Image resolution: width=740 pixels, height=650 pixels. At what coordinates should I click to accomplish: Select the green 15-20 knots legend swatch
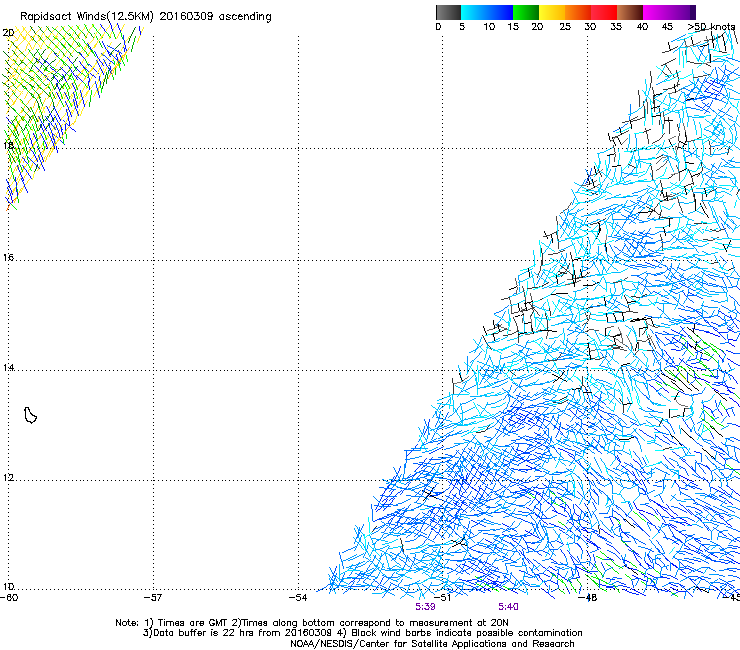click(x=526, y=12)
